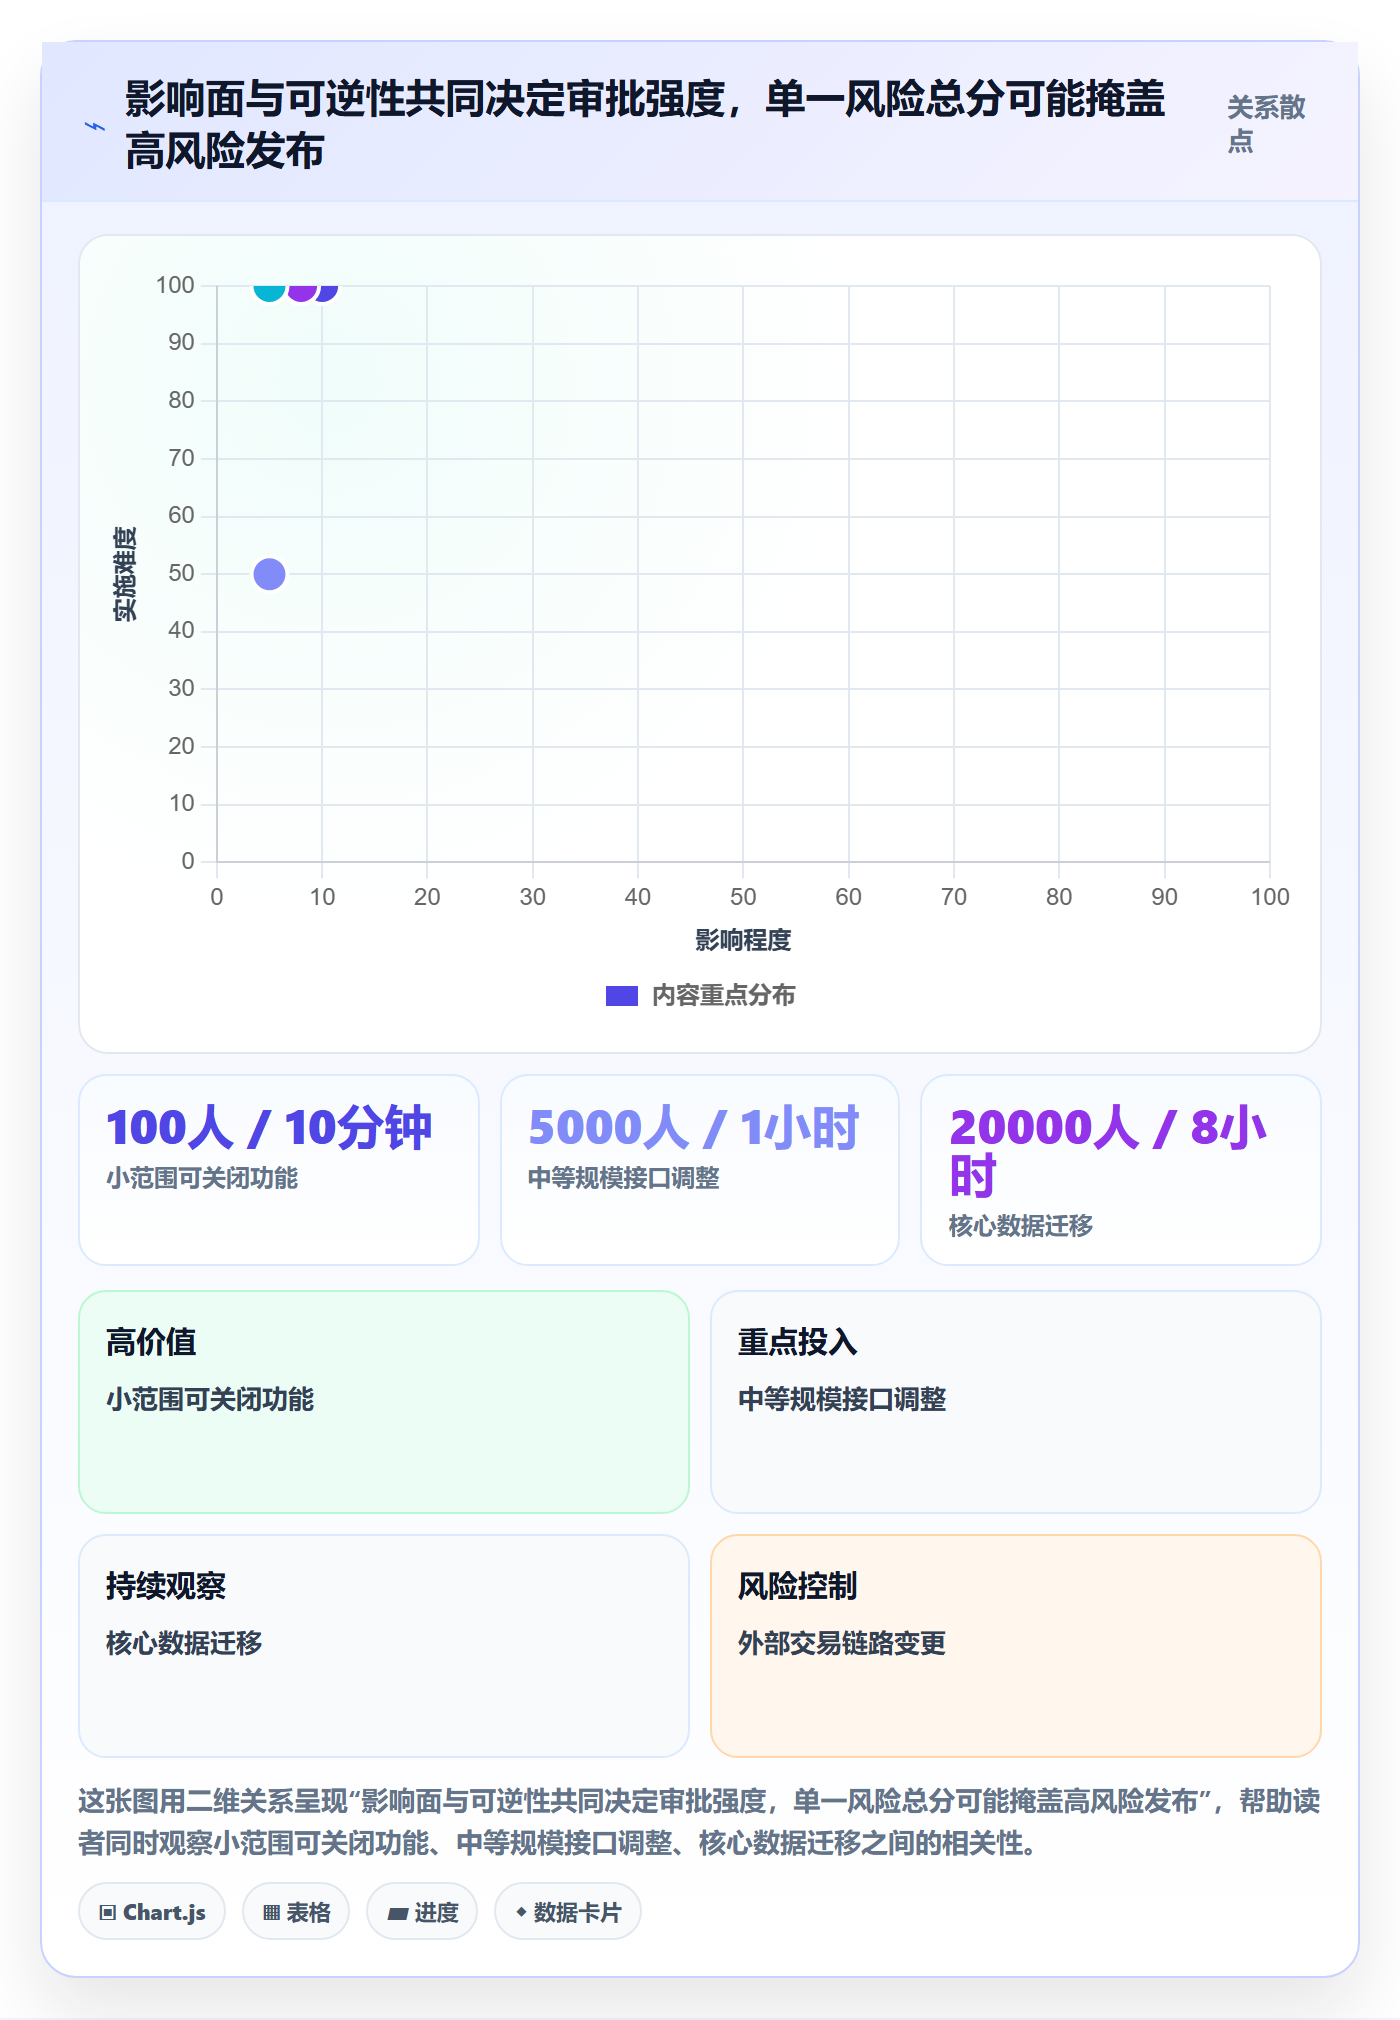Click the 外部交易链路变更 text
1400x2020 pixels.
(x=842, y=1643)
